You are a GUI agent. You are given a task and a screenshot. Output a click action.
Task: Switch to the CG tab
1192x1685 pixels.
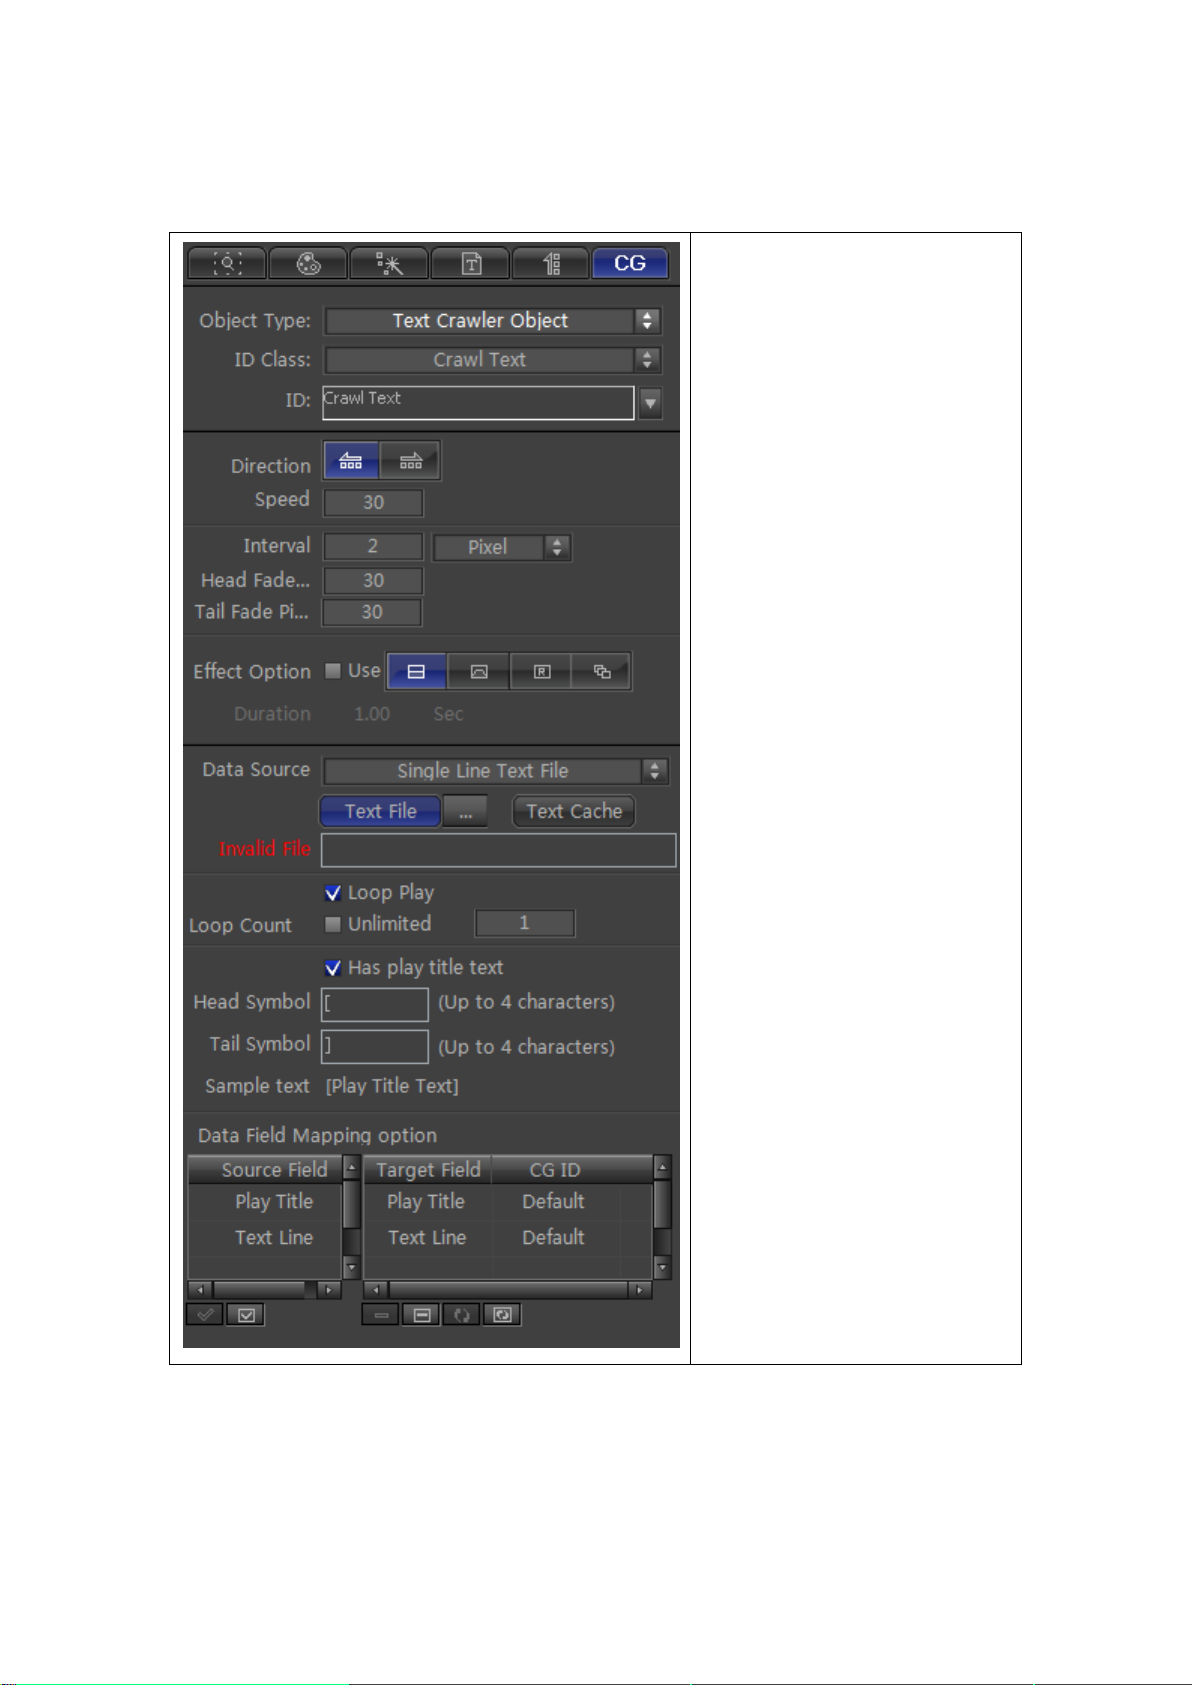[630, 263]
